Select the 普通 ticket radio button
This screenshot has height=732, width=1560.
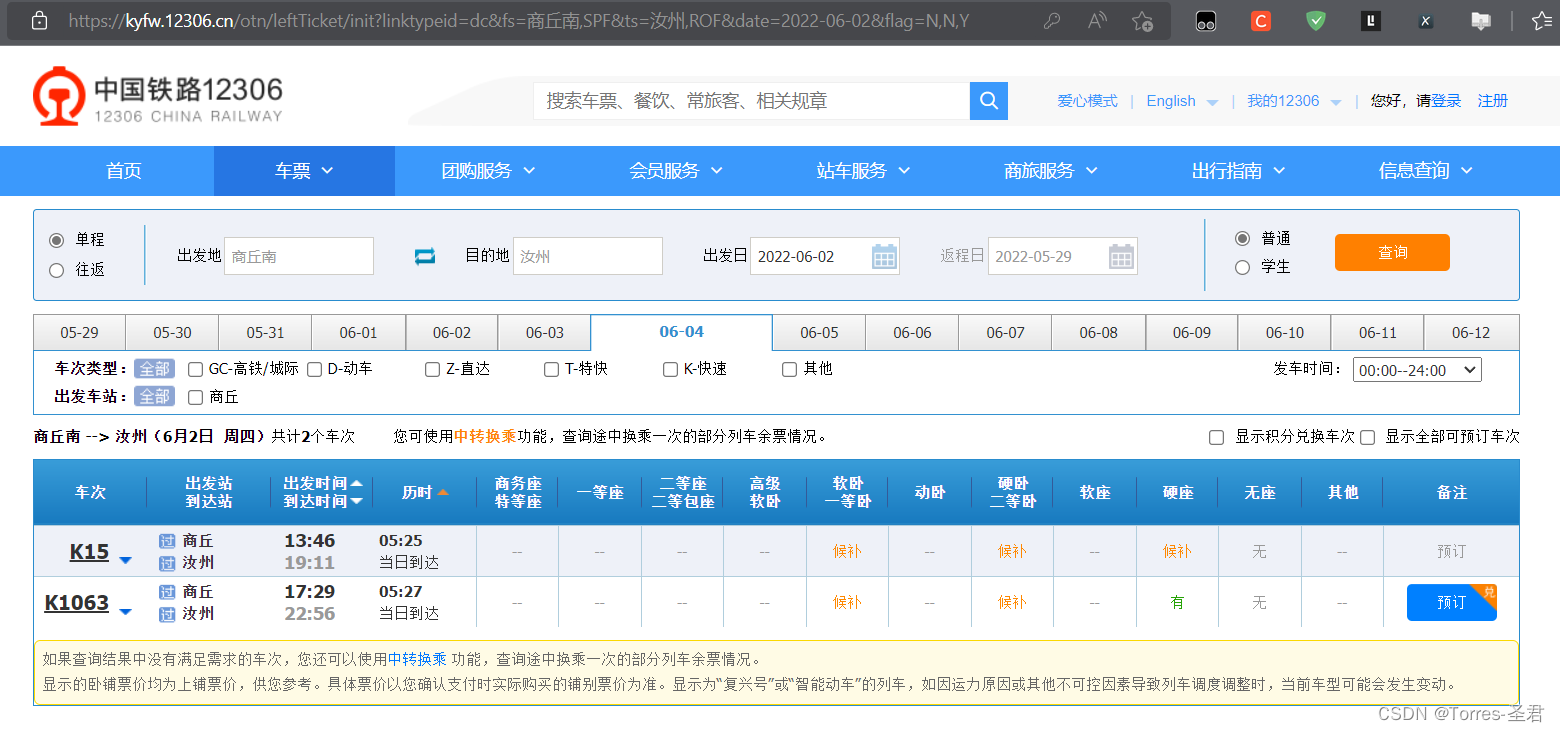click(x=1242, y=239)
